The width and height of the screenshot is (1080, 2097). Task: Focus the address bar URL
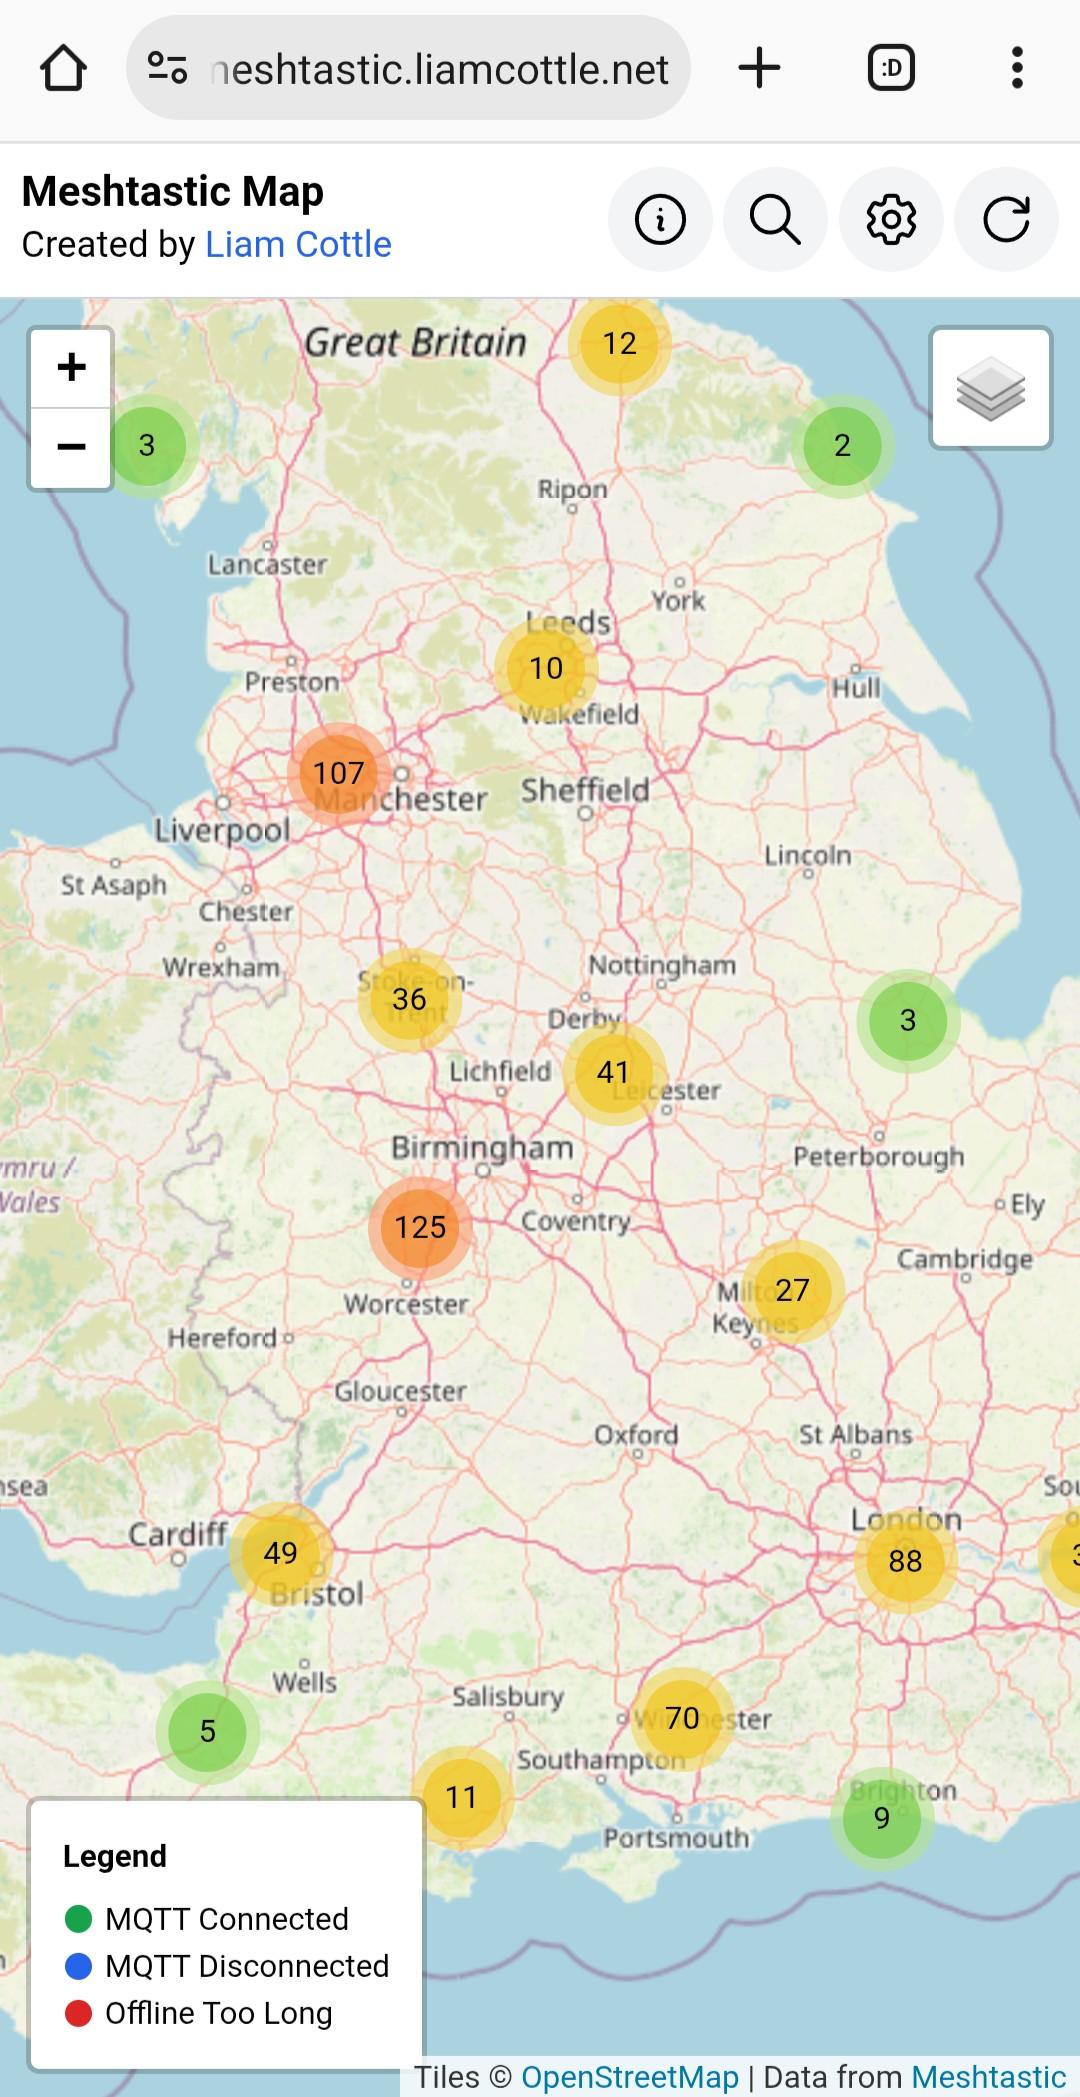click(x=440, y=69)
